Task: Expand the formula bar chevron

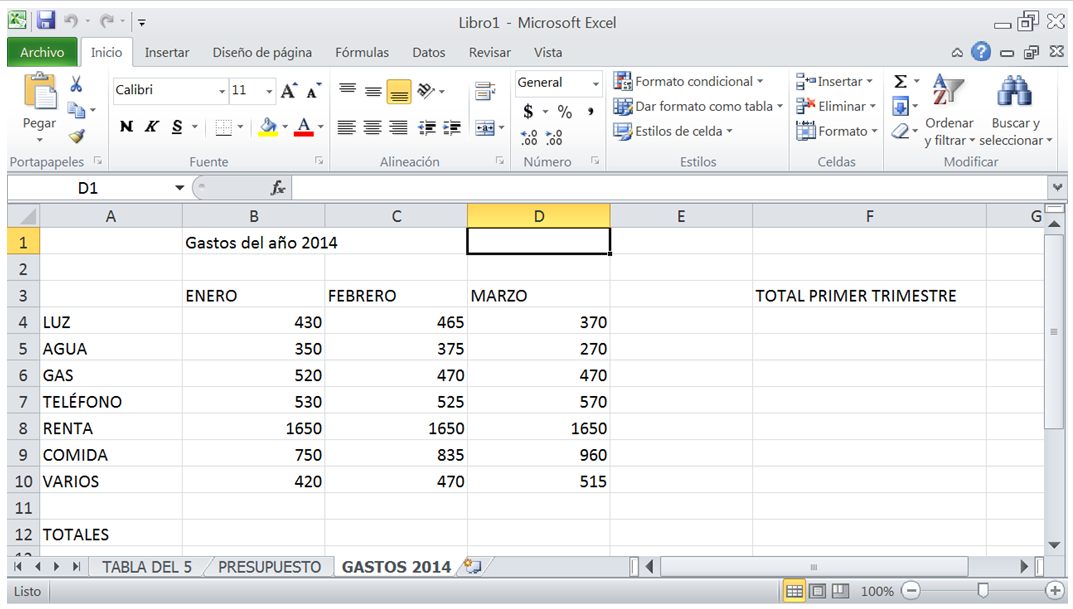Action: pos(1057,187)
